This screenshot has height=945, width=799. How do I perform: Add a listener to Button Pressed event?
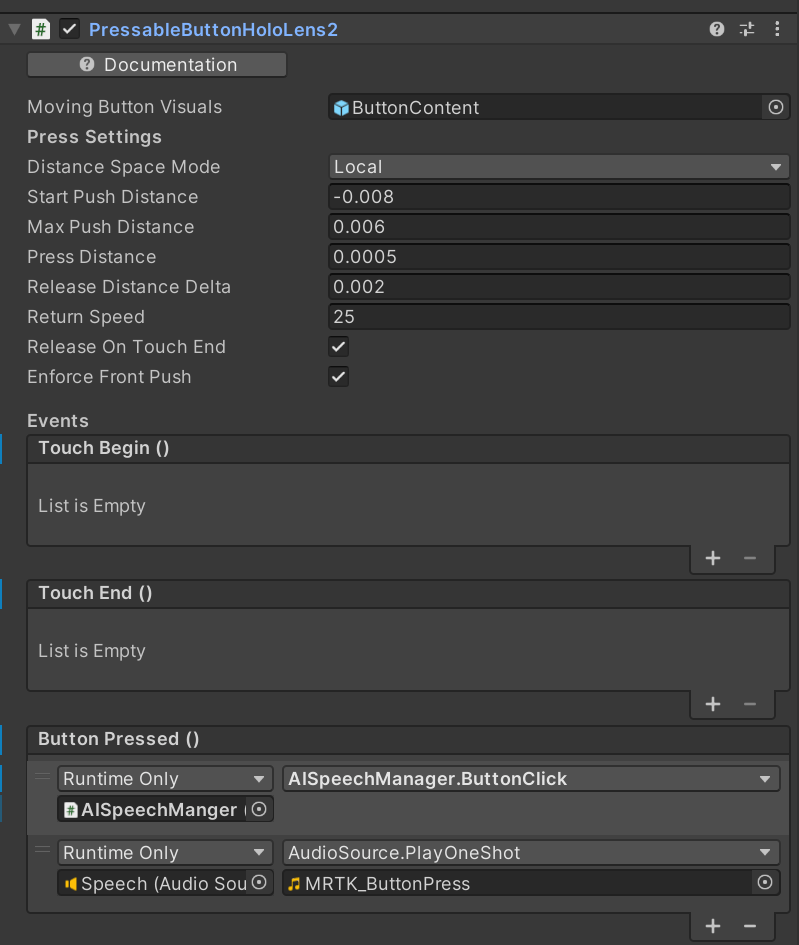(713, 926)
